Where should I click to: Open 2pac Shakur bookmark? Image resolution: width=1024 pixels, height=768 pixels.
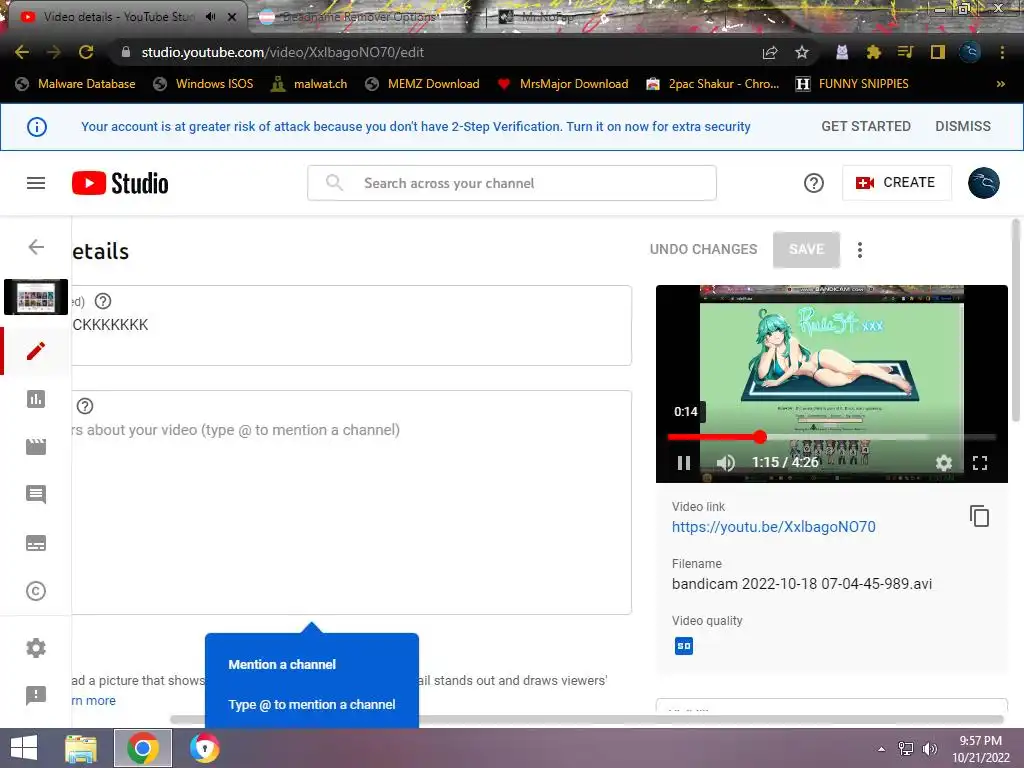712,84
